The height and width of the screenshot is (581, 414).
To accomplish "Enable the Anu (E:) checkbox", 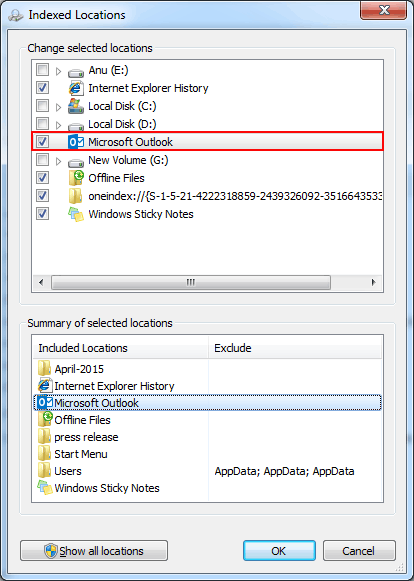I will 42,69.
